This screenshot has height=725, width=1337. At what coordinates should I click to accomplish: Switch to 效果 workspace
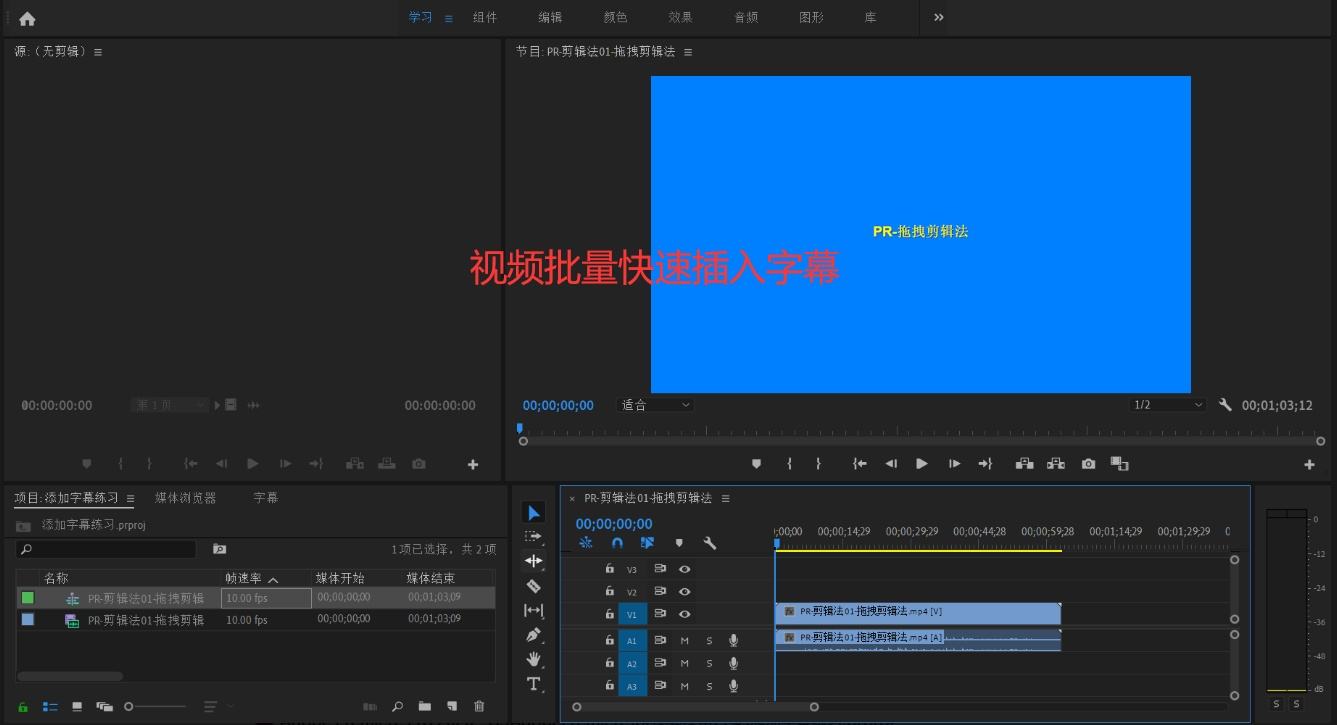pos(681,17)
